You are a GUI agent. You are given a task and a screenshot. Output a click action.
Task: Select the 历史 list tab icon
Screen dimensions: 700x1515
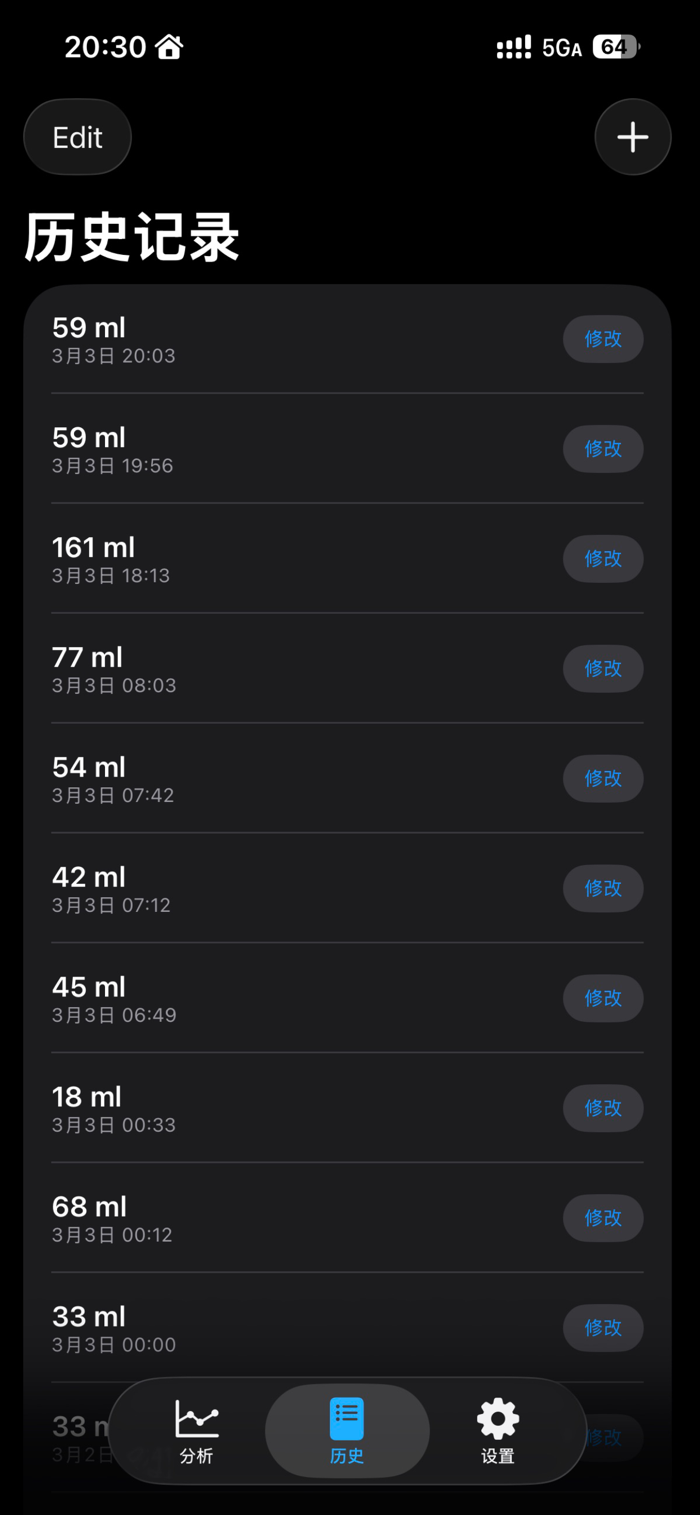click(347, 1419)
